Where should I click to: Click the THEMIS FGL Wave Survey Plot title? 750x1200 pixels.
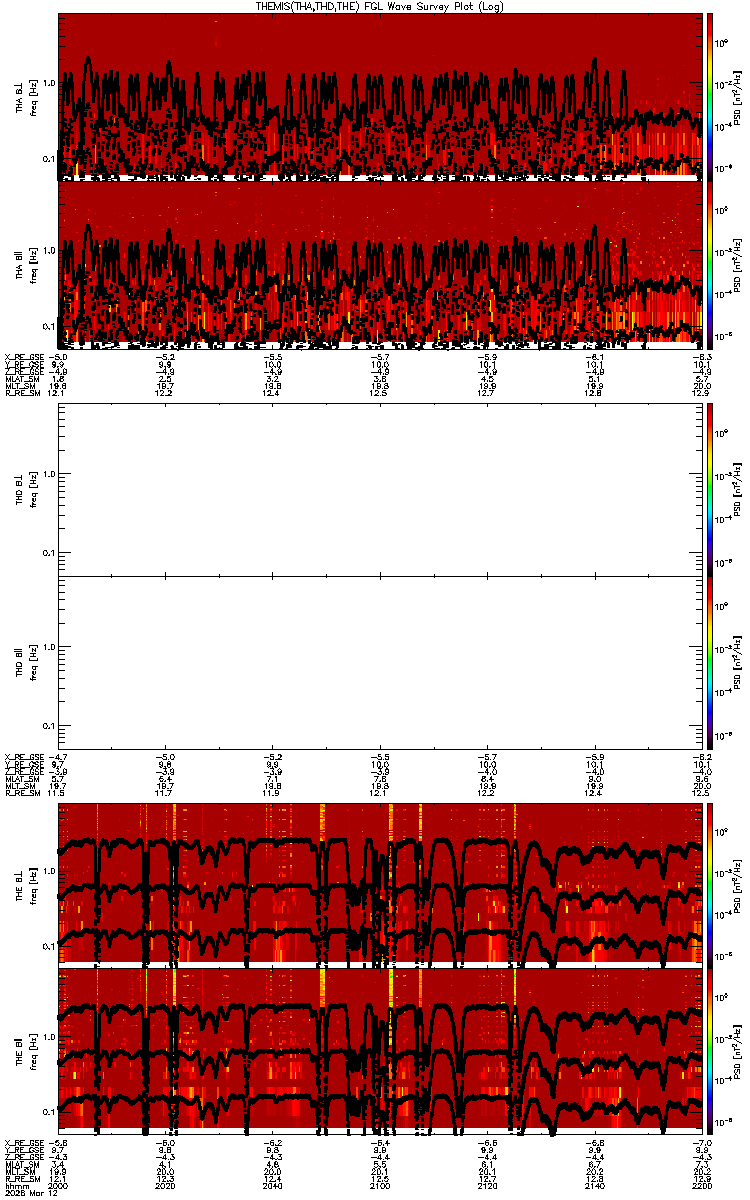[x=378, y=6]
